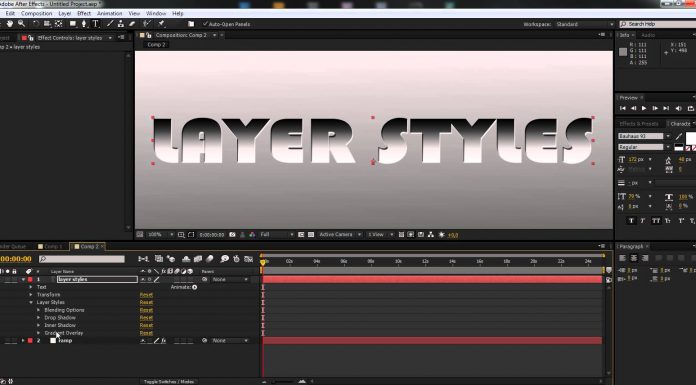This screenshot has width=696, height=385.
Task: Toggle Transparency Grid in the viewer
Action: click(x=311, y=234)
